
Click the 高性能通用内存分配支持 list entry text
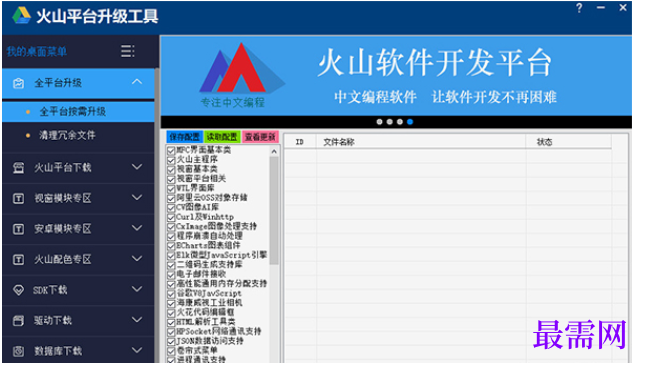[x=222, y=283]
